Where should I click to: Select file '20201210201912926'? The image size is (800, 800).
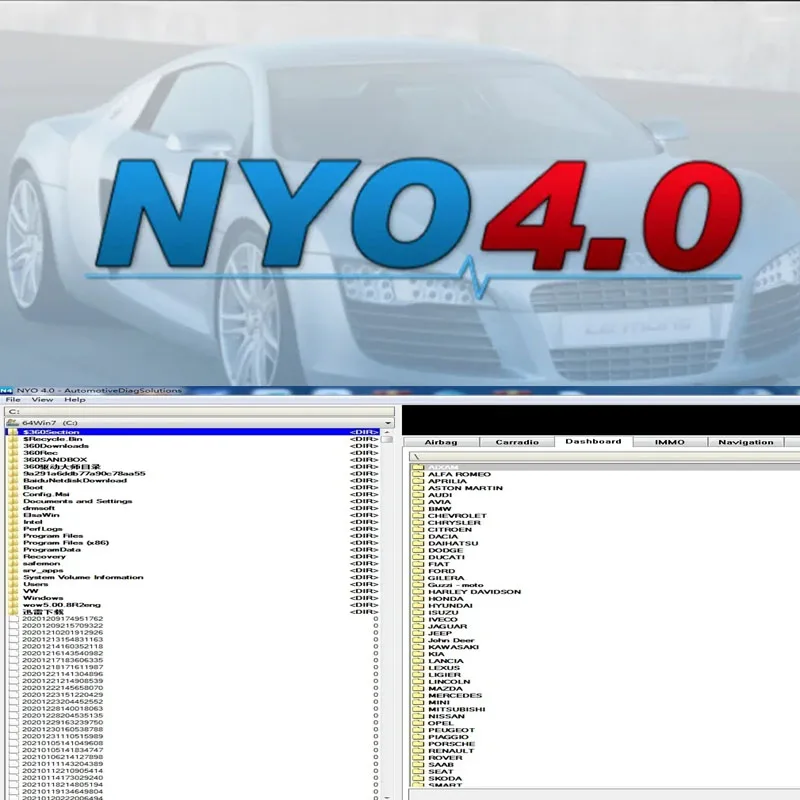coord(193,633)
